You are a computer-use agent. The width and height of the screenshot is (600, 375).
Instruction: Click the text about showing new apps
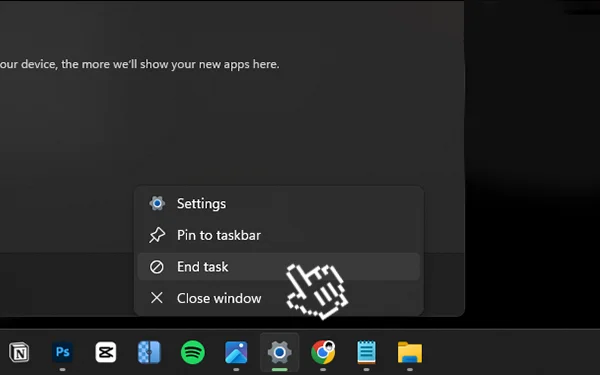coord(140,64)
